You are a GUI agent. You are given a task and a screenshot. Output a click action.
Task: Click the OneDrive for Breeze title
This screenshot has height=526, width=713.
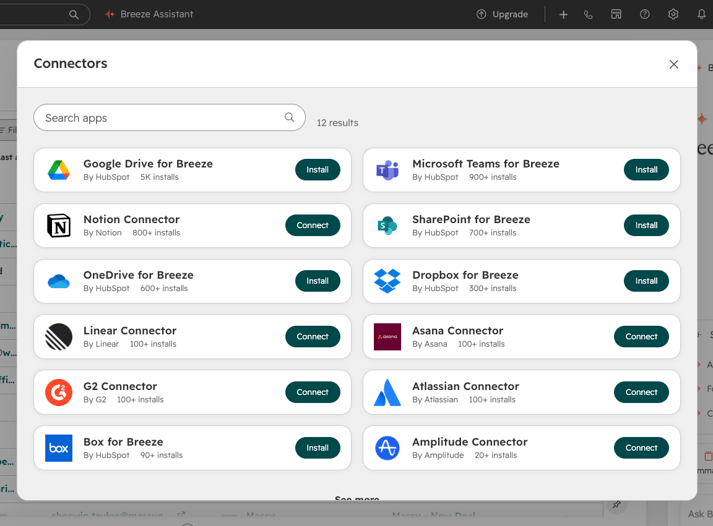(x=138, y=275)
